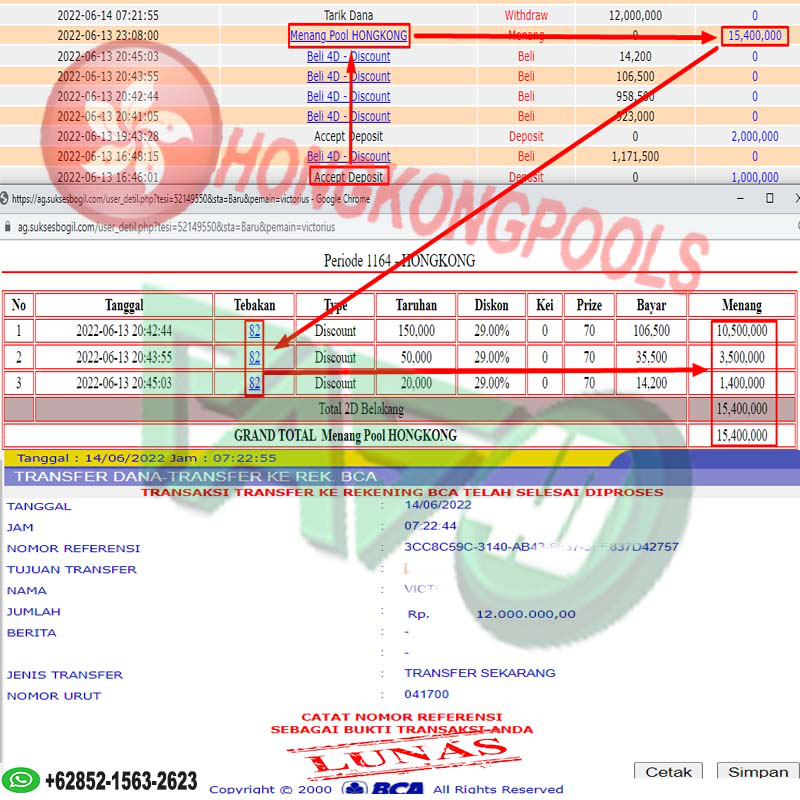The width and height of the screenshot is (800, 800).
Task: Click tebakan 82 in row 1
Action: (x=255, y=331)
